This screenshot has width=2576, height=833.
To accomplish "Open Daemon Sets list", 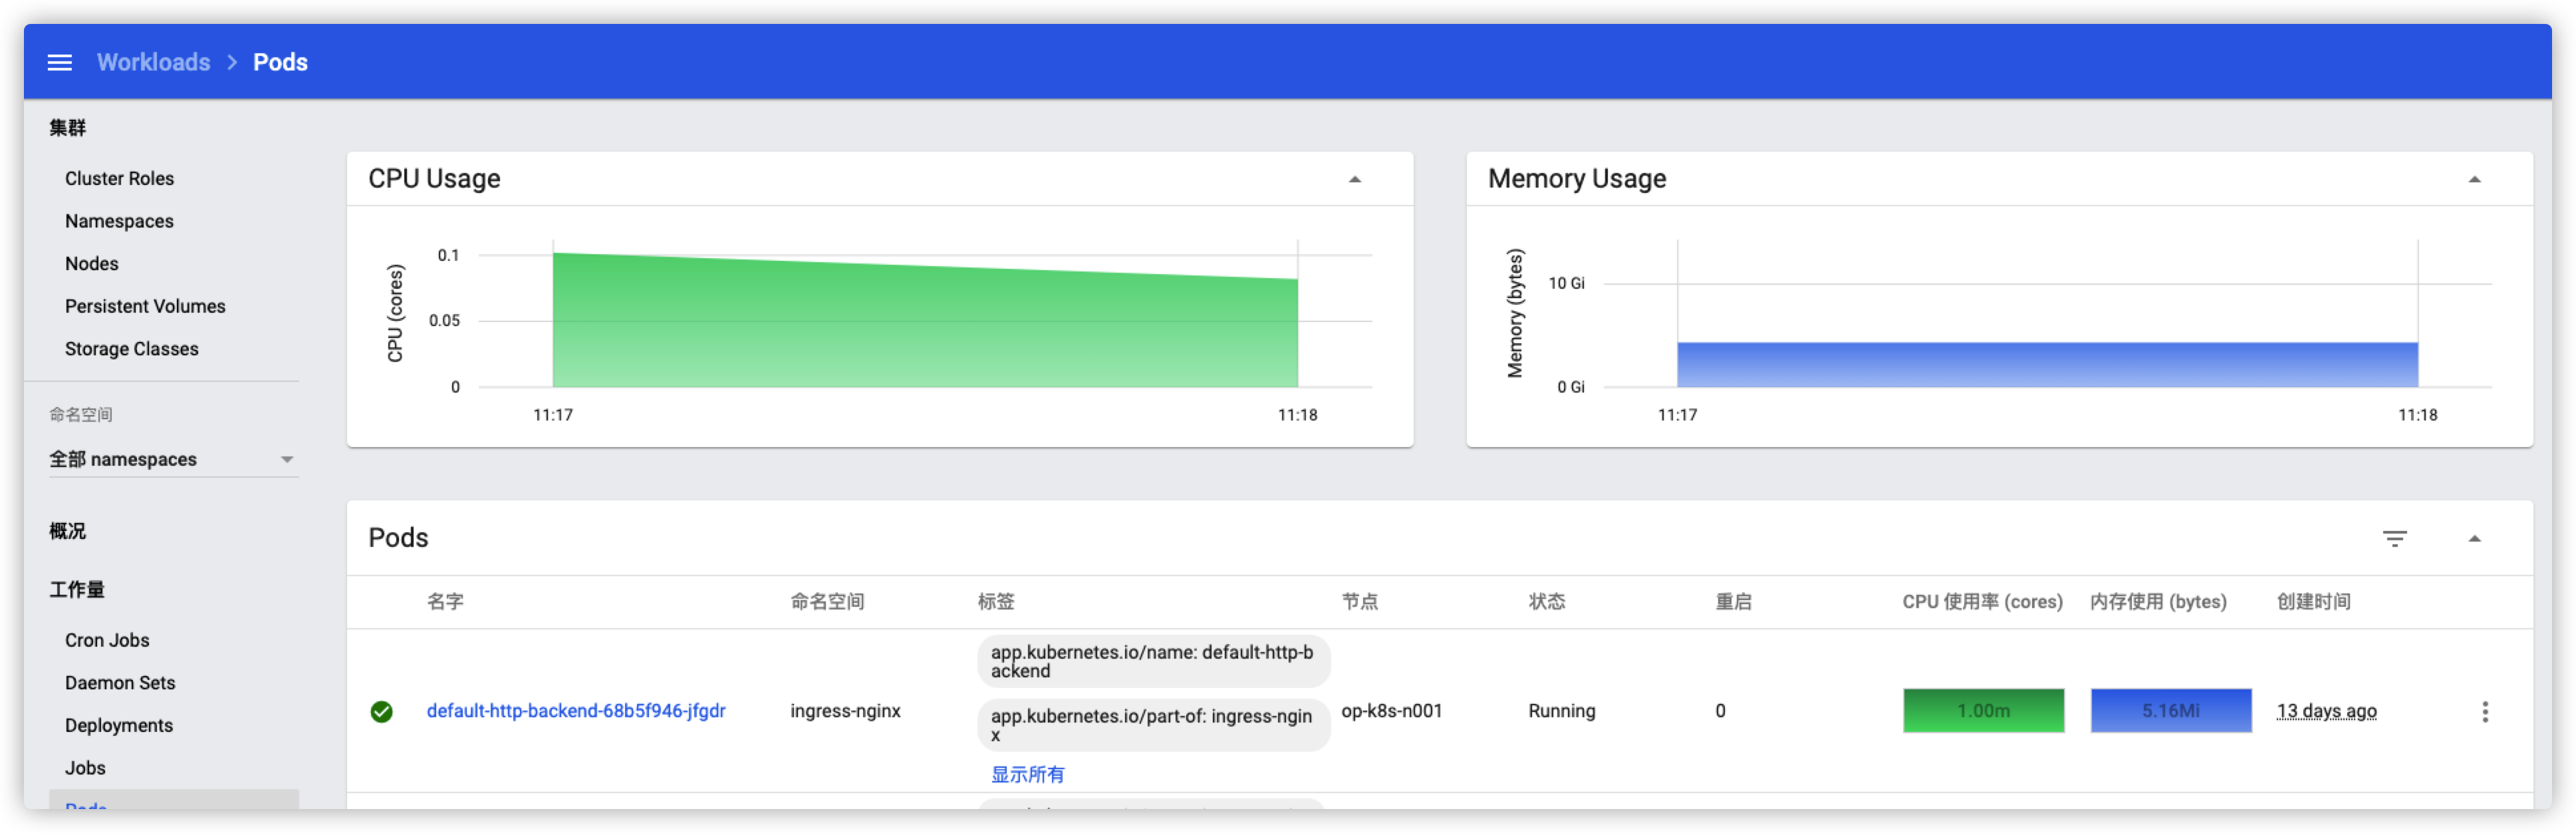I will click(x=120, y=683).
